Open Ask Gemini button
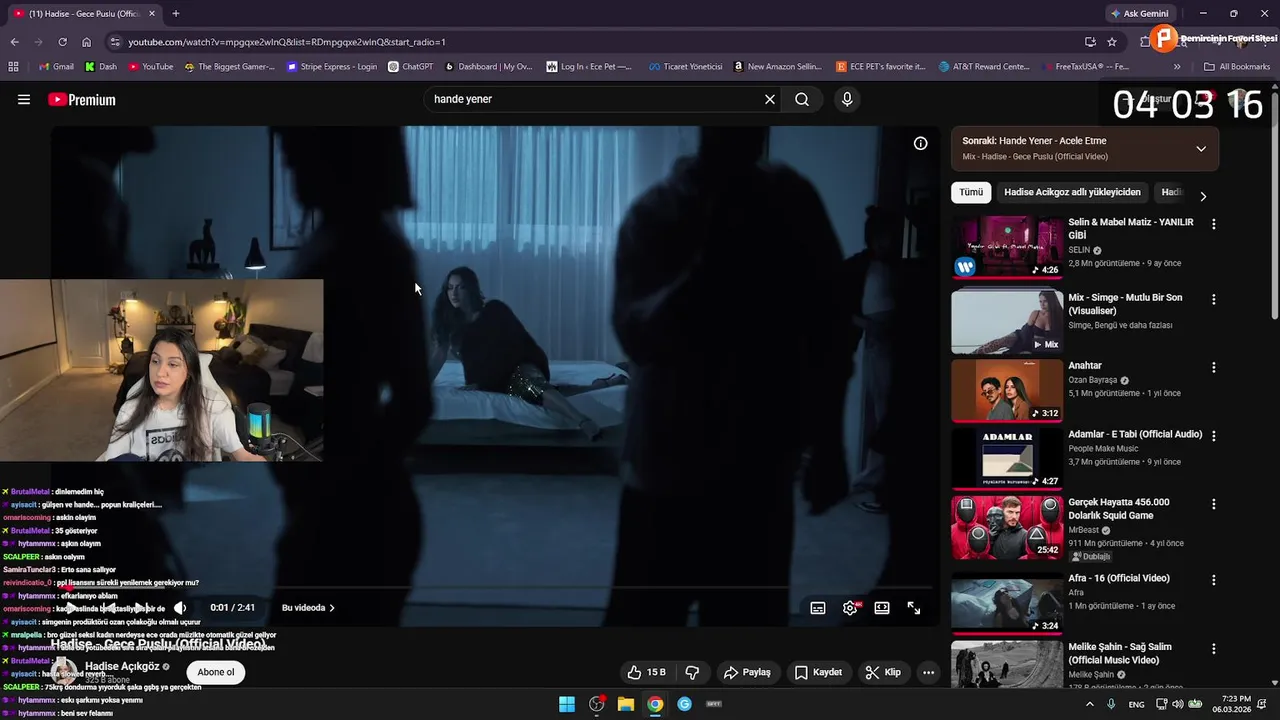The width and height of the screenshot is (1280, 720). (x=1139, y=13)
